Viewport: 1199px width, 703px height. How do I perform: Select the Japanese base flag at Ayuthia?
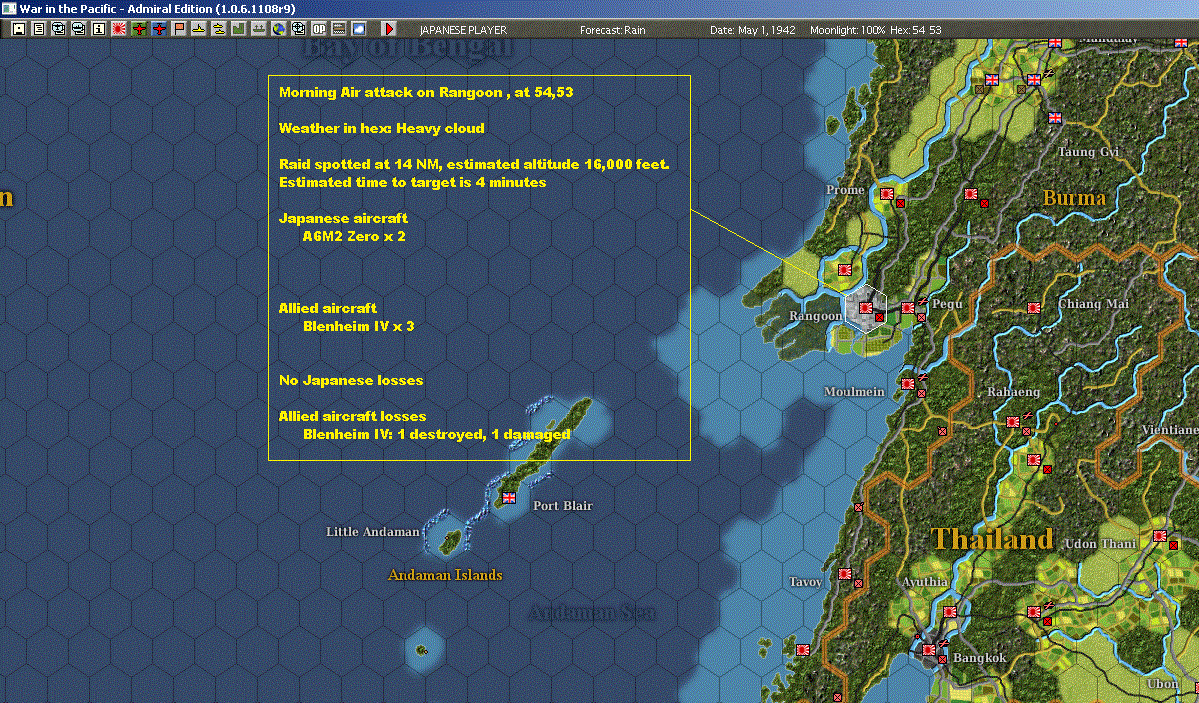950,612
